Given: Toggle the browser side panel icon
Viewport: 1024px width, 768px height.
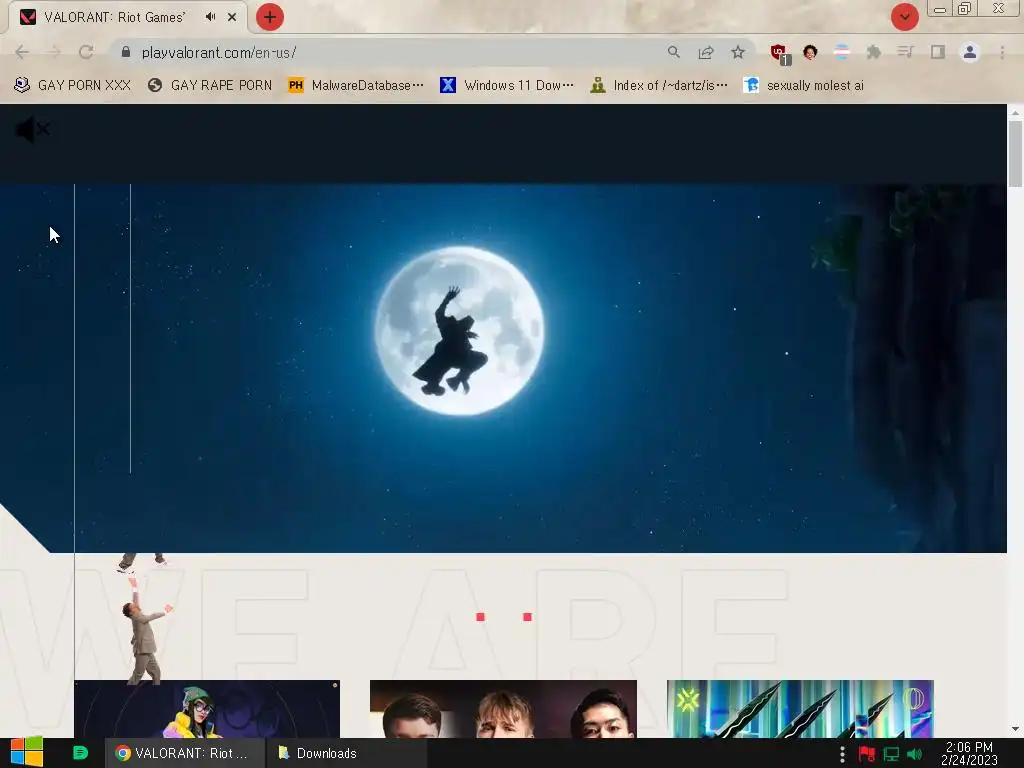Looking at the screenshot, I should coord(938,52).
